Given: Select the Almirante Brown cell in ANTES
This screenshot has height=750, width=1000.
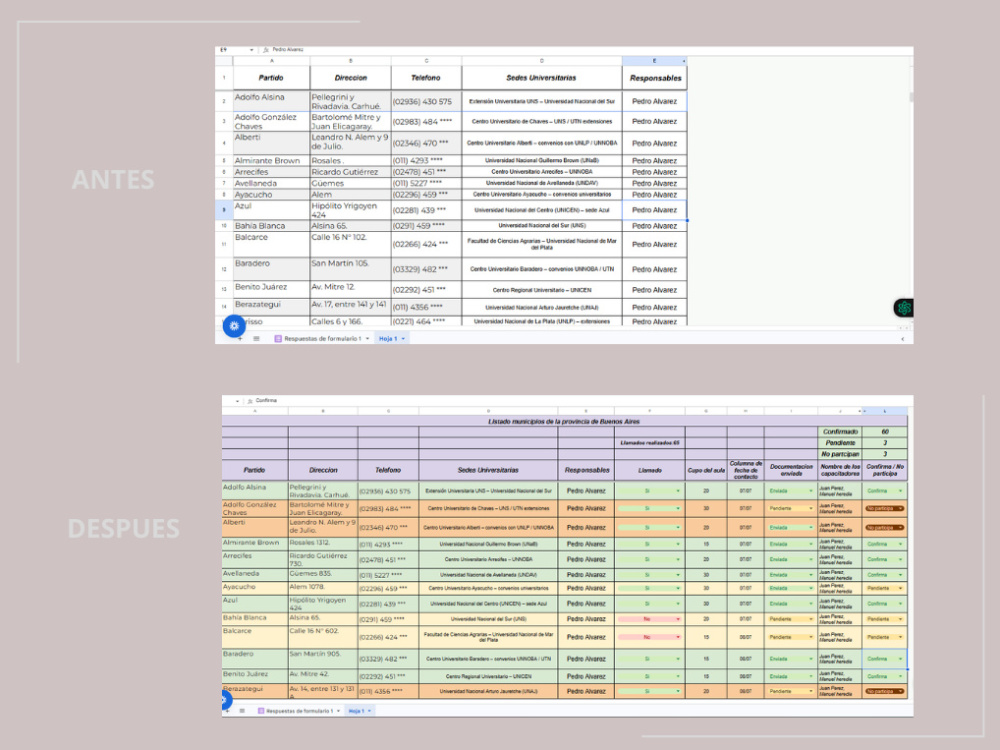Looking at the screenshot, I should (x=272, y=161).
